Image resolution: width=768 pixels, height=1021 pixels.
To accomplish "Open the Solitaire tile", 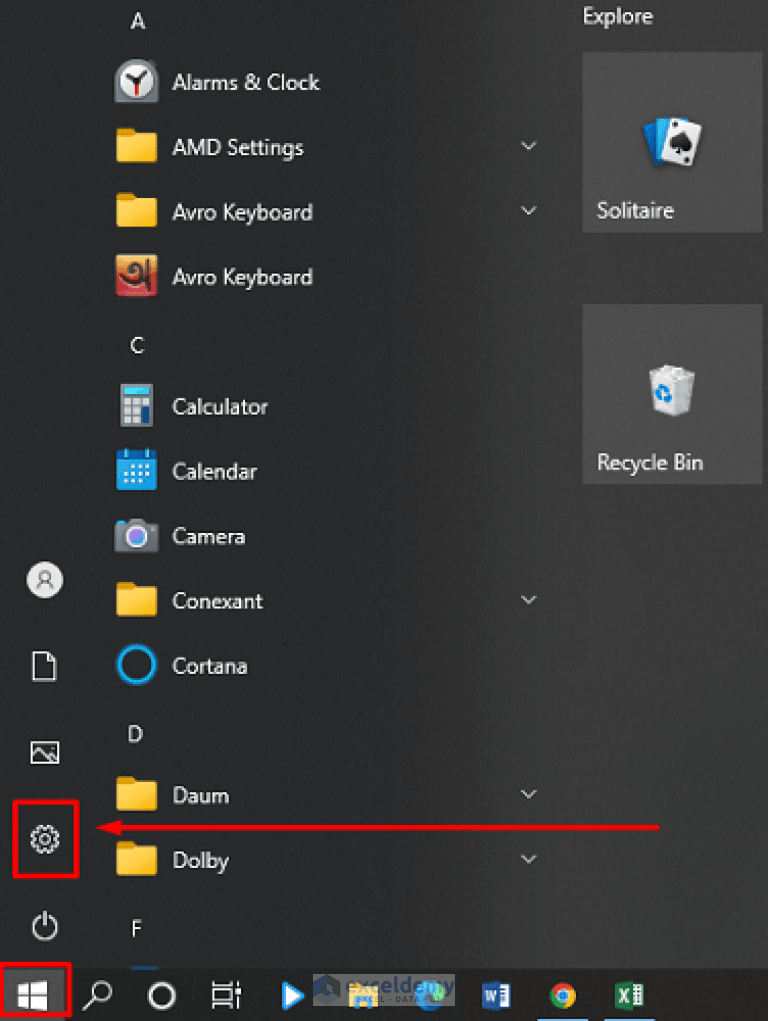I will pos(672,142).
